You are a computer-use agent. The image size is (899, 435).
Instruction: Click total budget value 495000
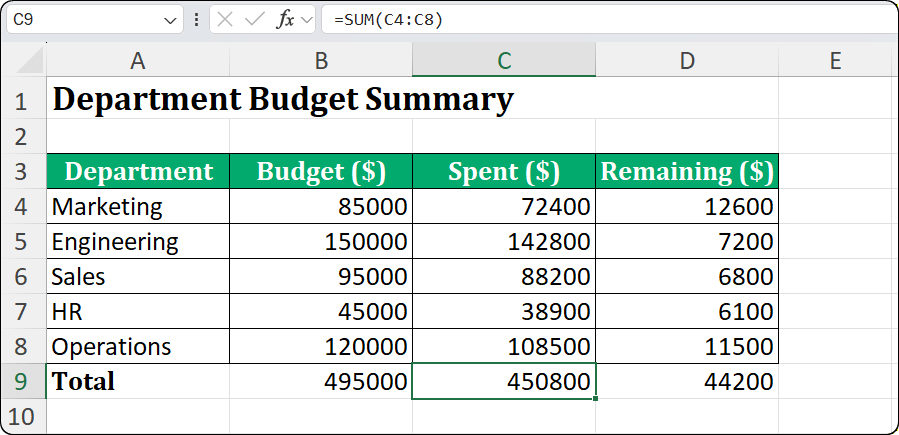[x=321, y=381]
